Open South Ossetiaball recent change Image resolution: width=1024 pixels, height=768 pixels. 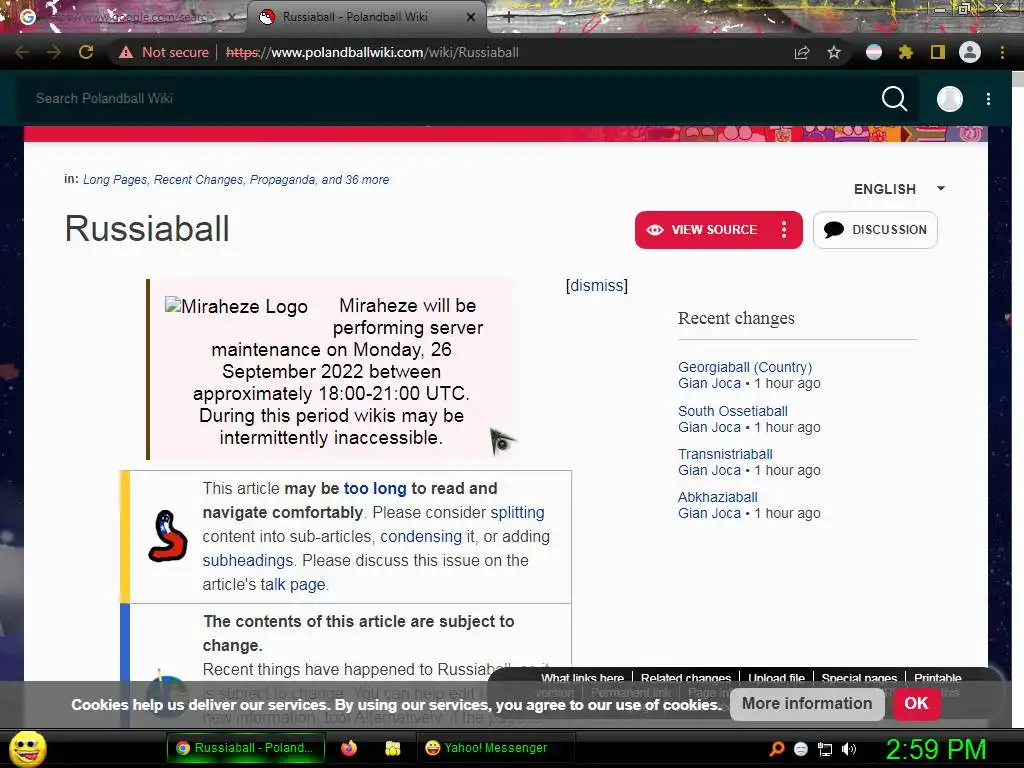point(733,411)
